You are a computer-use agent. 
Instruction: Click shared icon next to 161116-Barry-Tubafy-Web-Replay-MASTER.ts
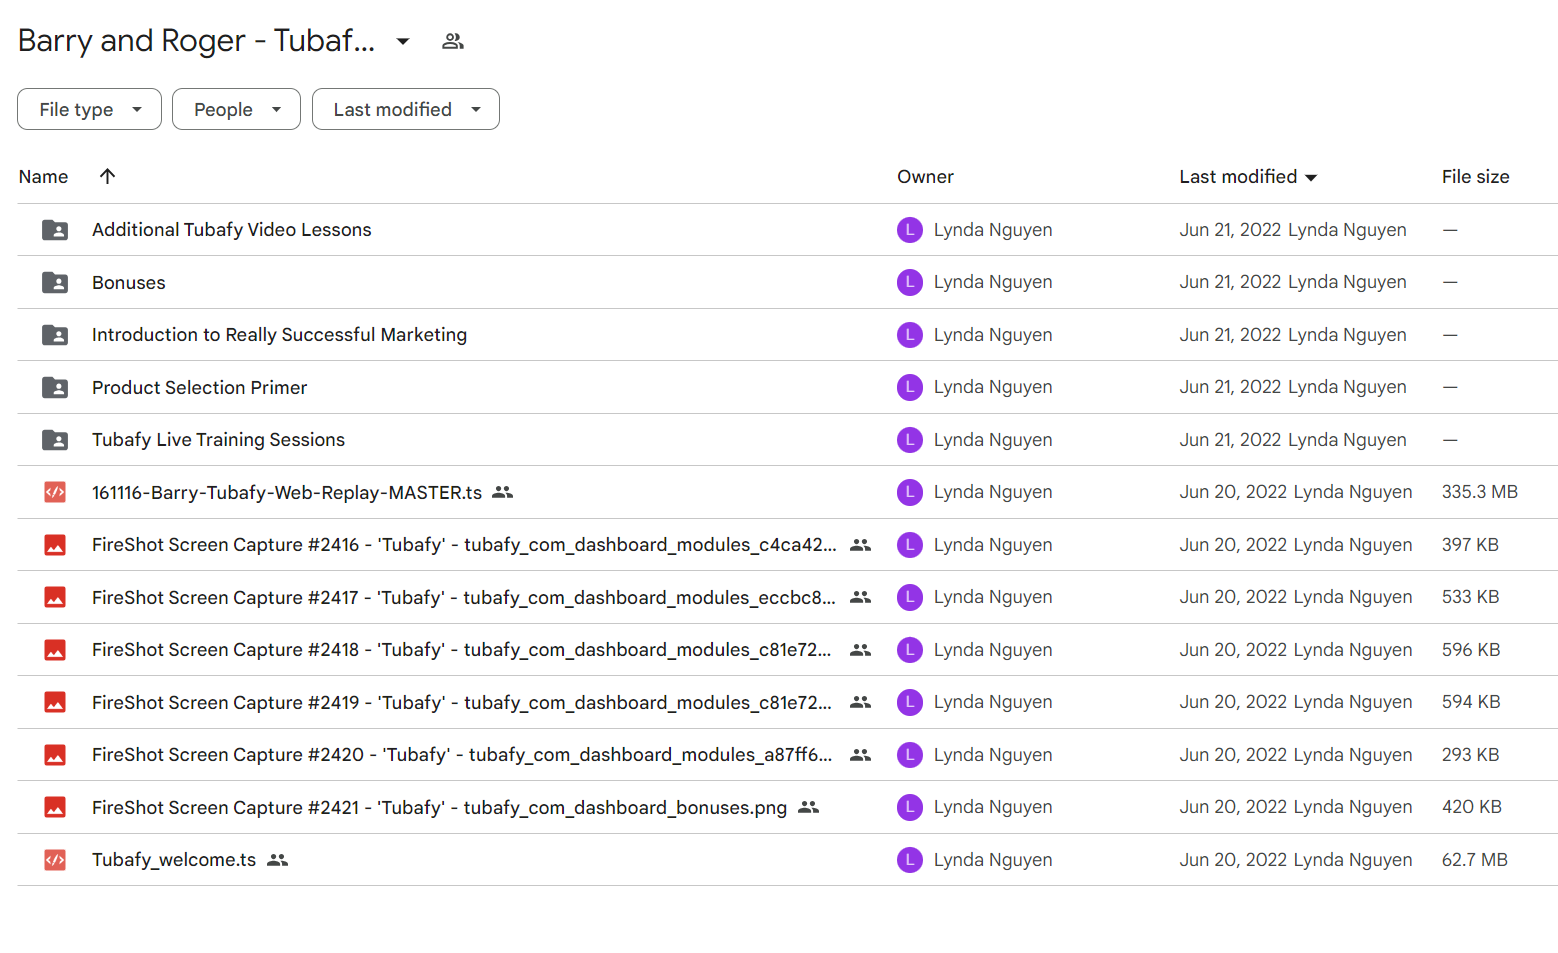point(503,492)
